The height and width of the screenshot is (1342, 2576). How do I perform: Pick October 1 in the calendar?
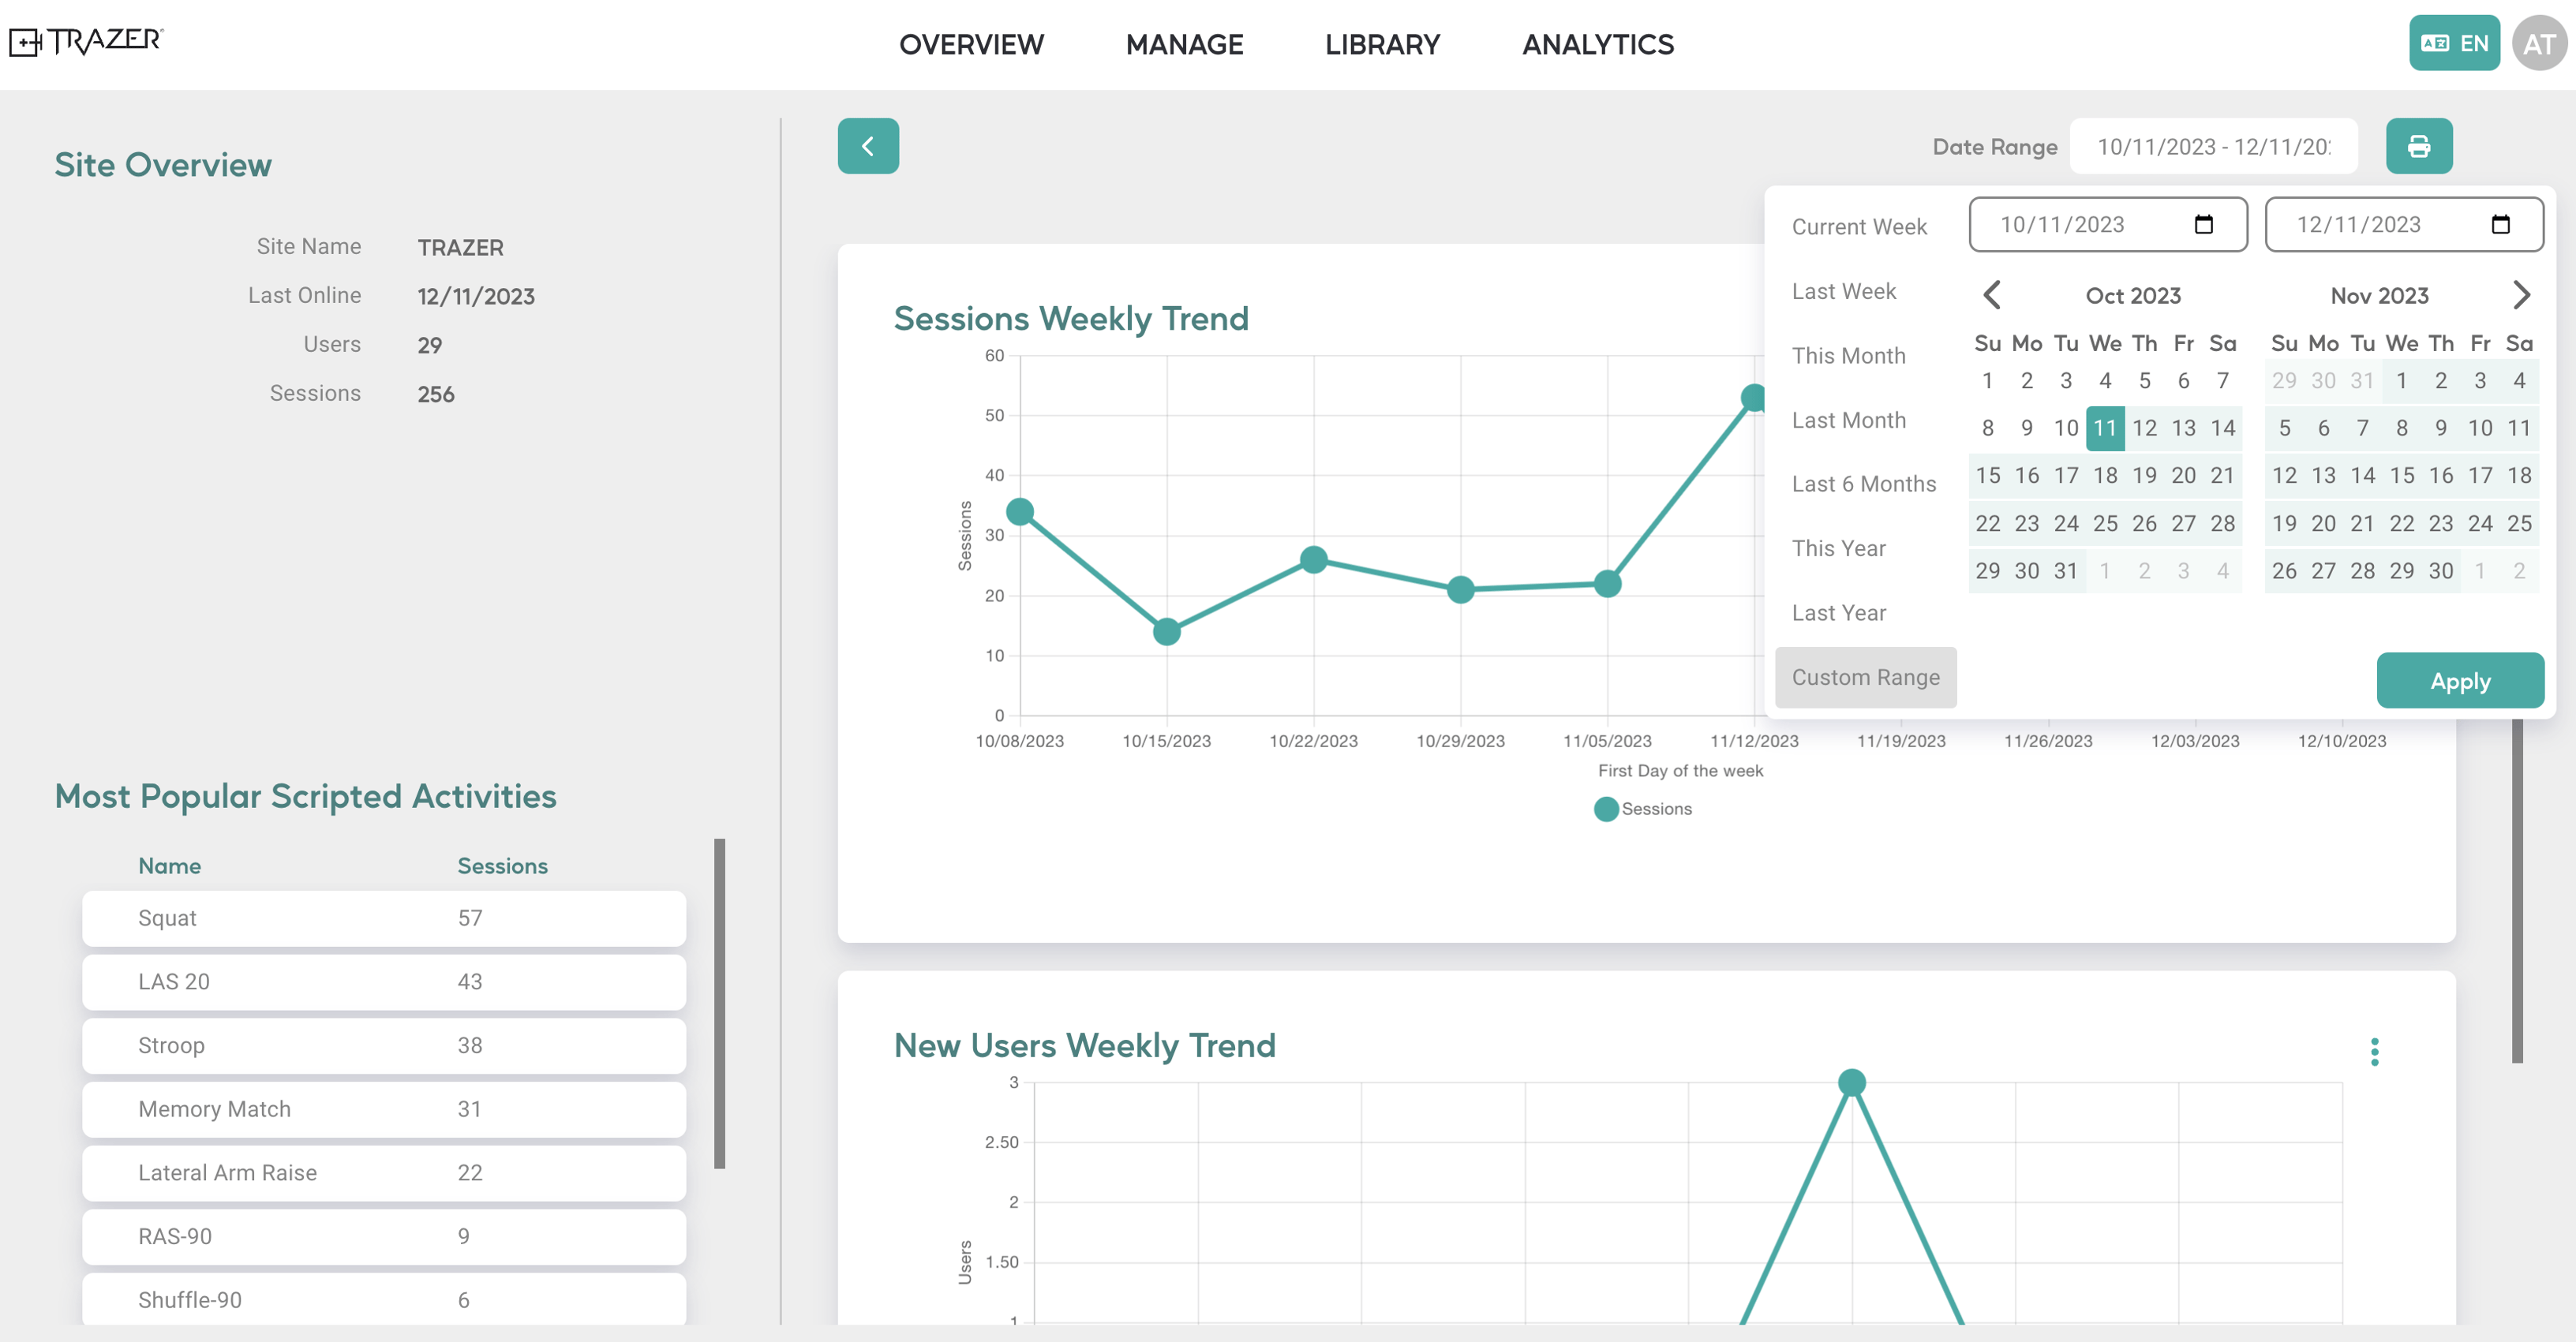pyautogui.click(x=1987, y=381)
